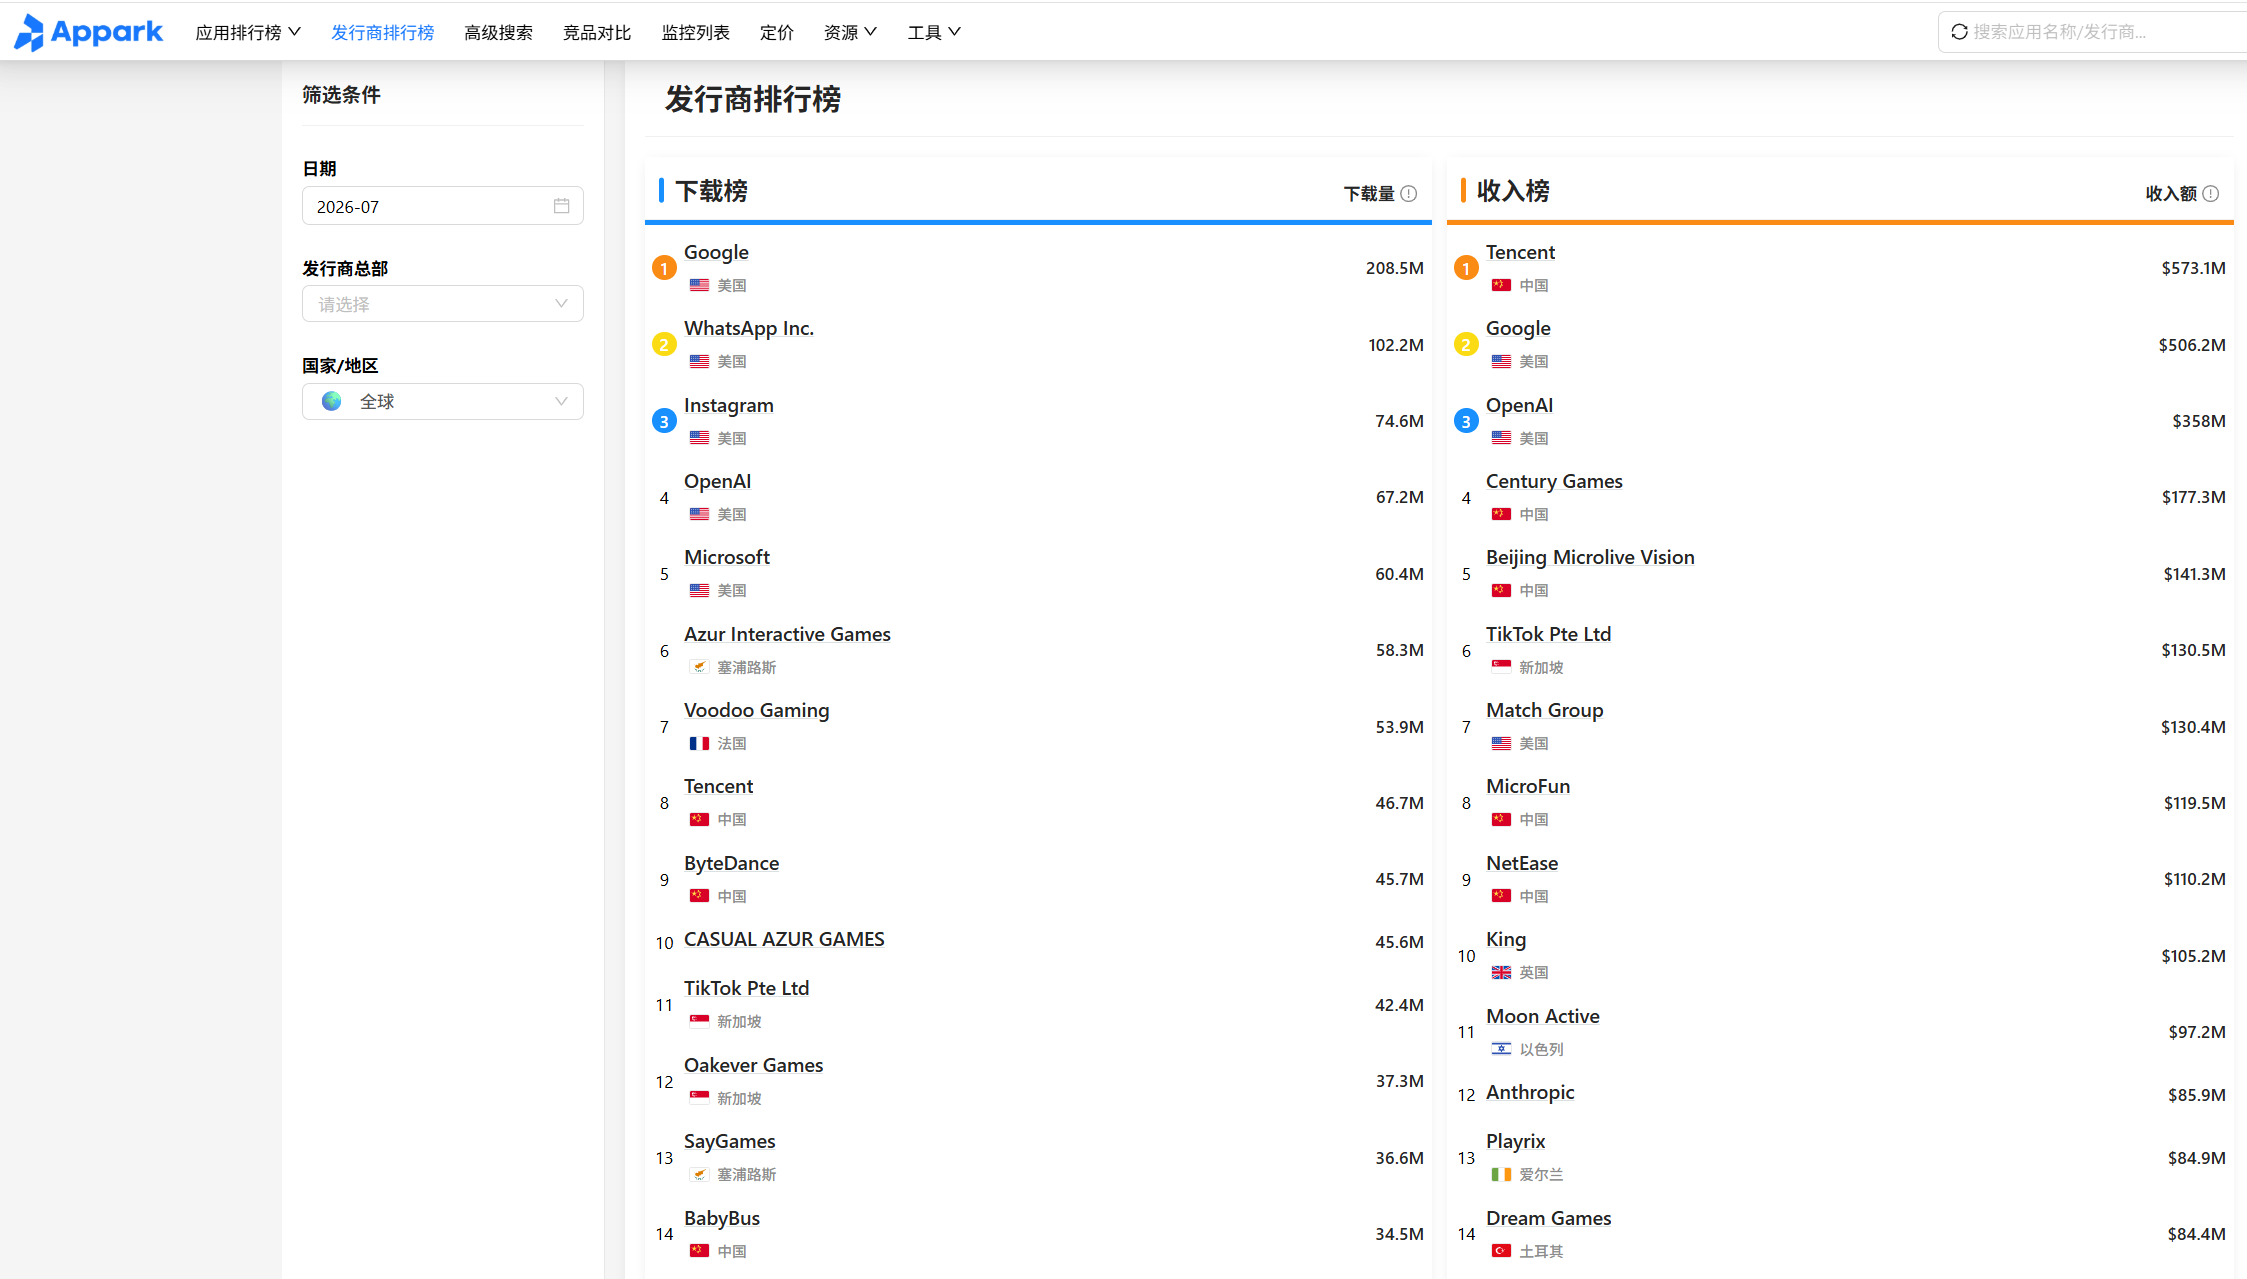
Task: Click the France flag under Voodoo Gaming
Action: point(699,744)
